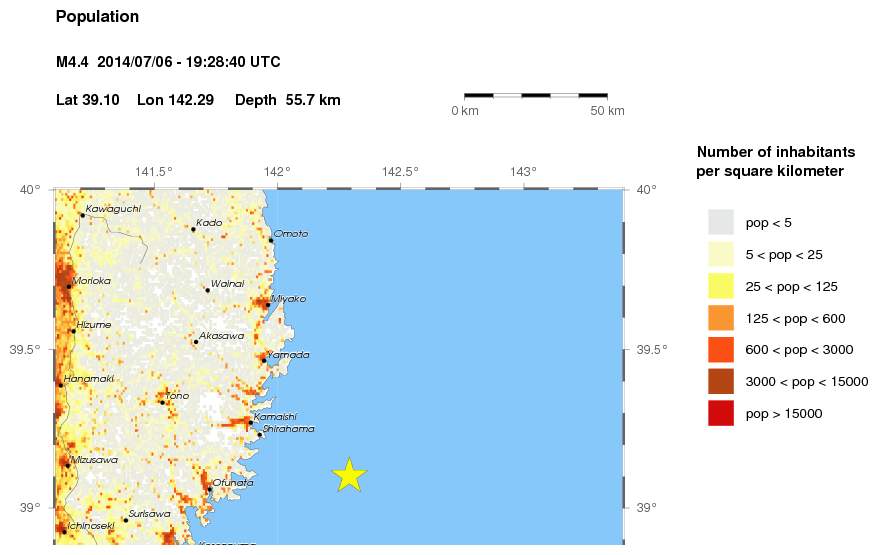Click the Hanamaki city label
The width and height of the screenshot is (878, 555).
pyautogui.click(x=89, y=379)
